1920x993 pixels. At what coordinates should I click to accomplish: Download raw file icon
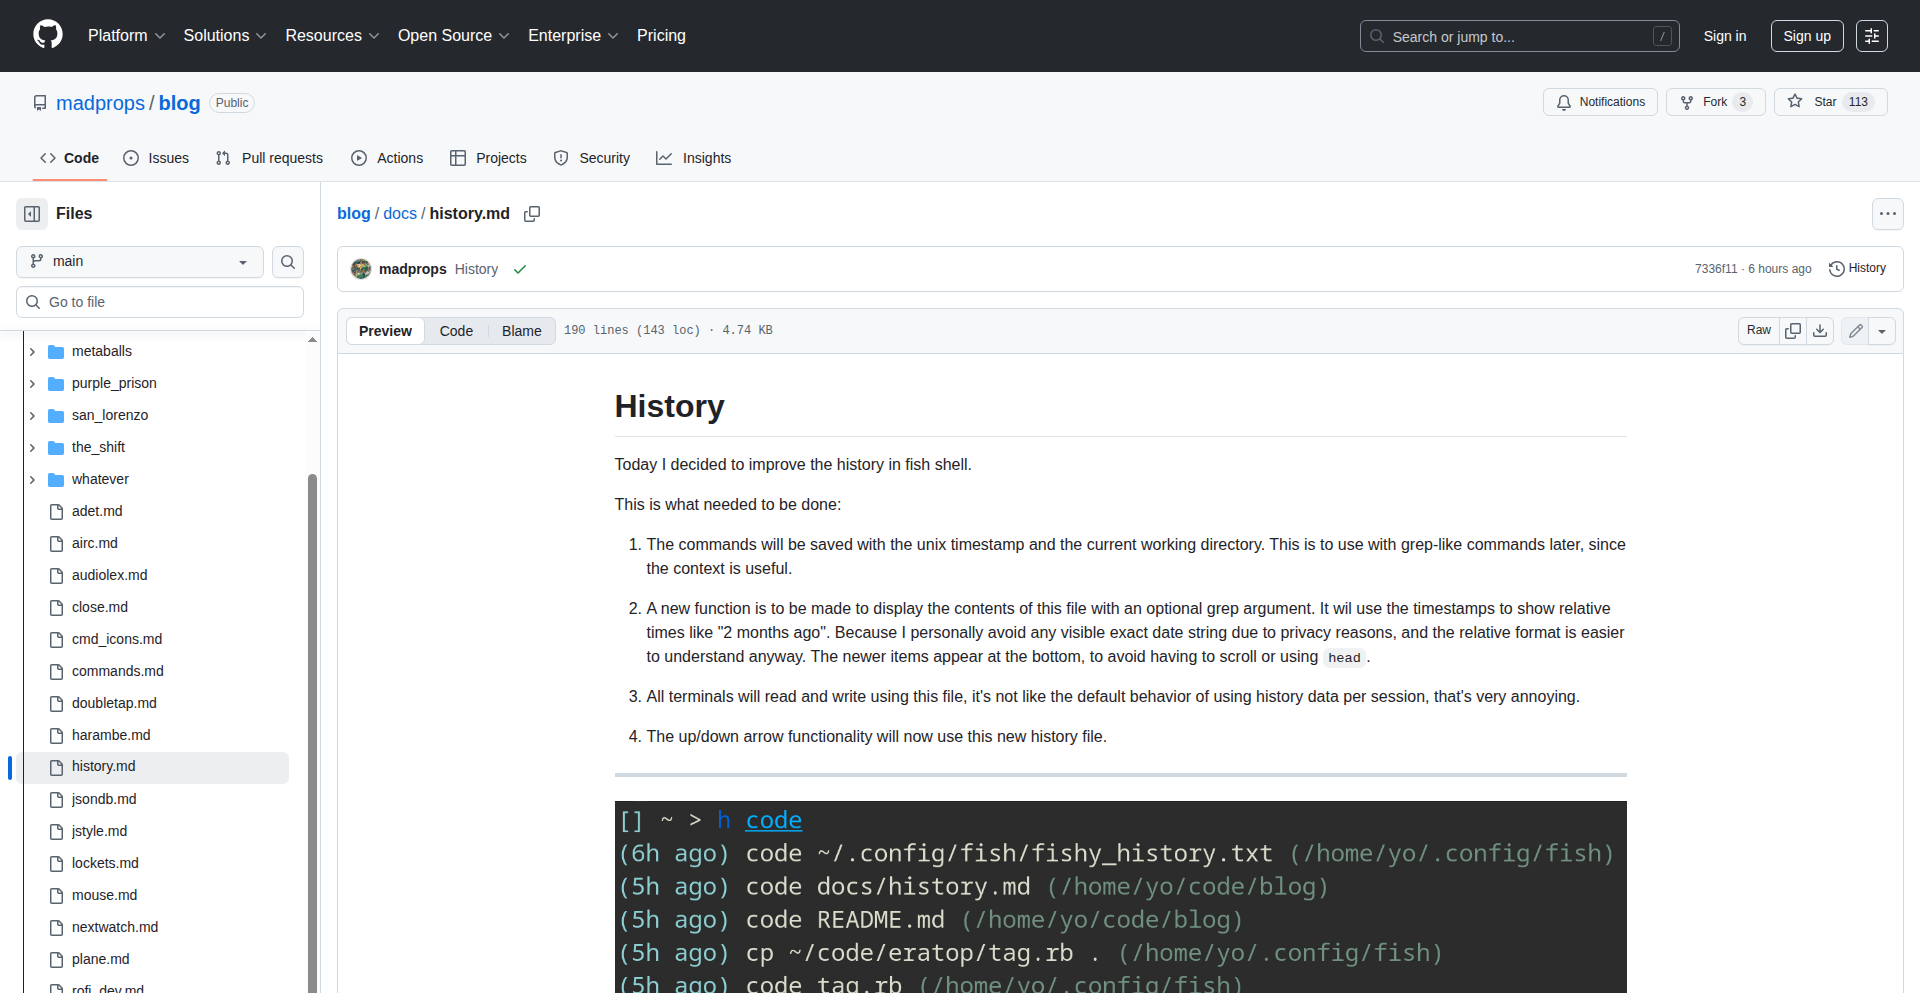[x=1820, y=331]
